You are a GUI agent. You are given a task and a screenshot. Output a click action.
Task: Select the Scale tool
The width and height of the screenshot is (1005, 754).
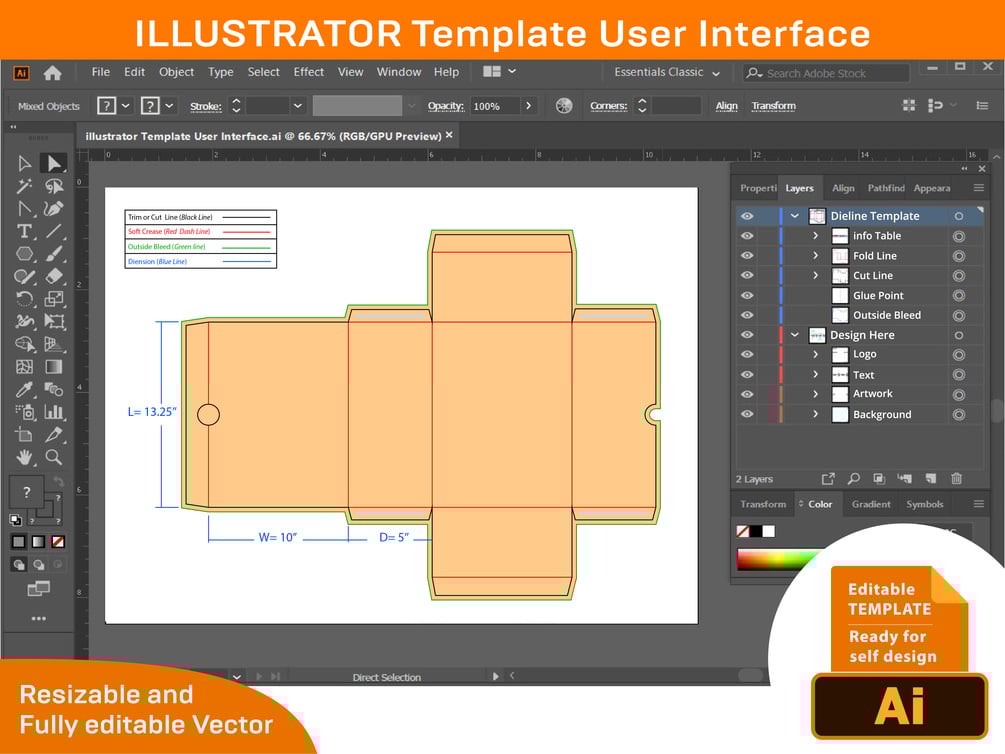pos(54,299)
